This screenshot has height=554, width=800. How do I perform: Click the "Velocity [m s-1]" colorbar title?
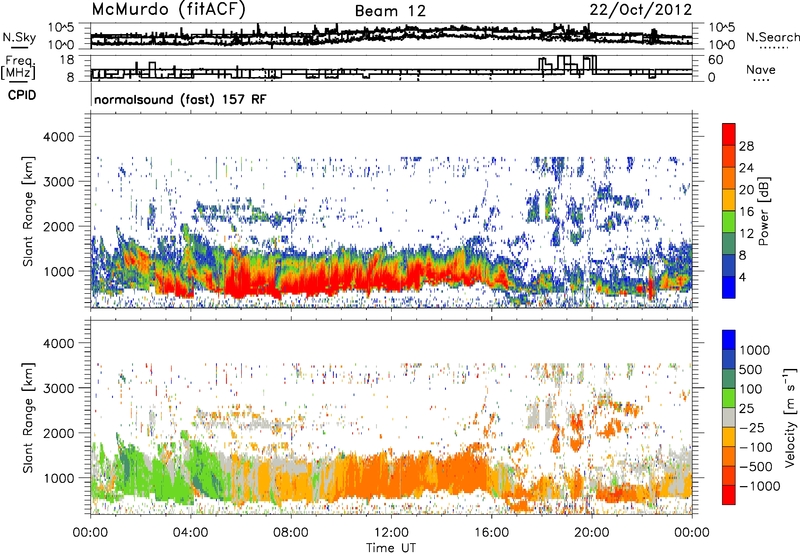pyautogui.click(x=790, y=417)
